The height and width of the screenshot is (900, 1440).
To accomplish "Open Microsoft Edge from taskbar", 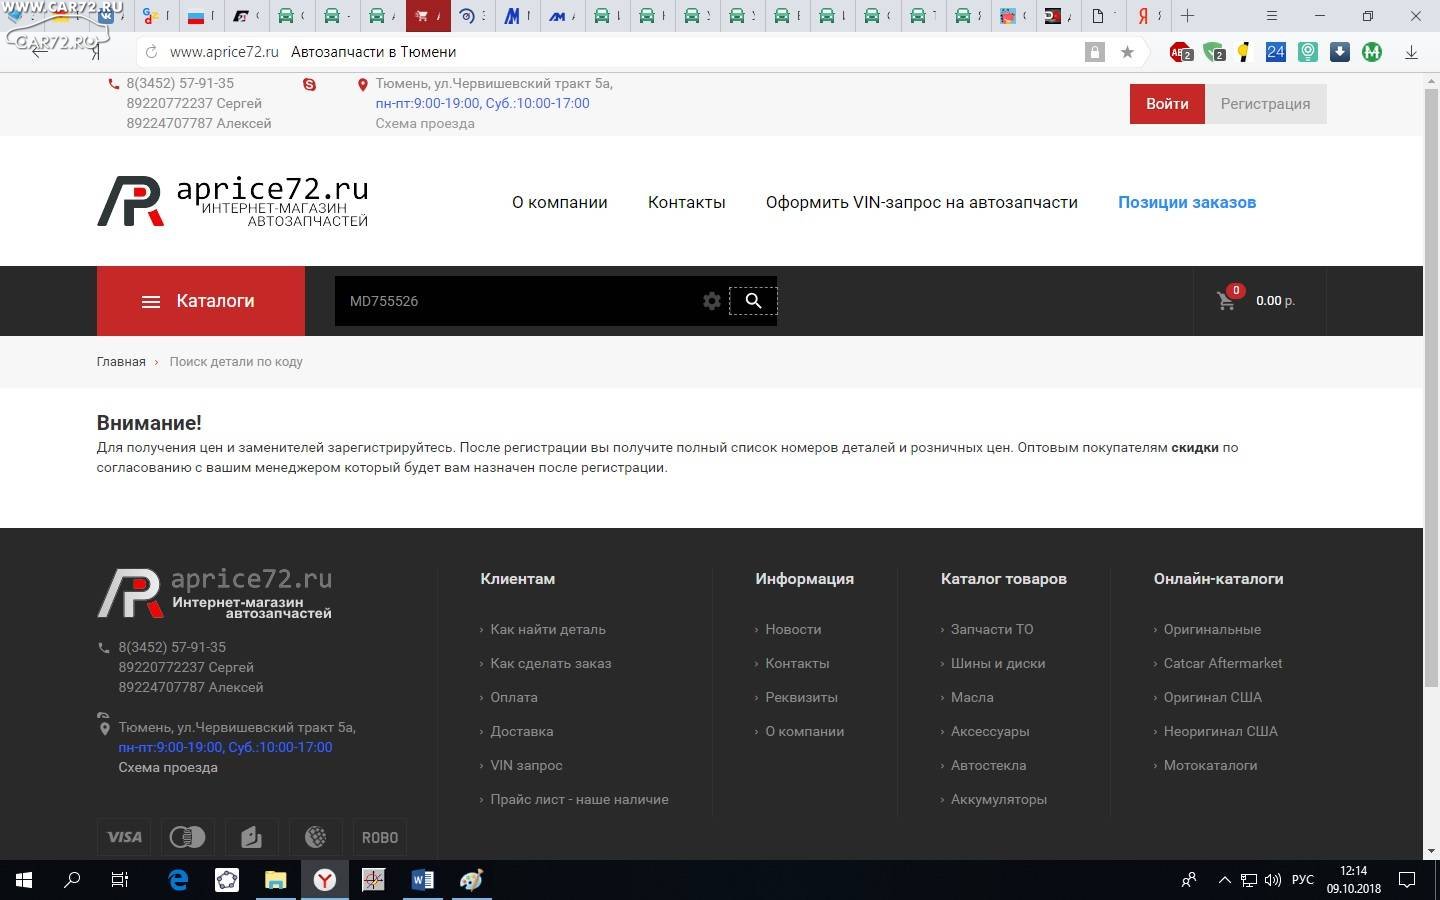I will 178,880.
